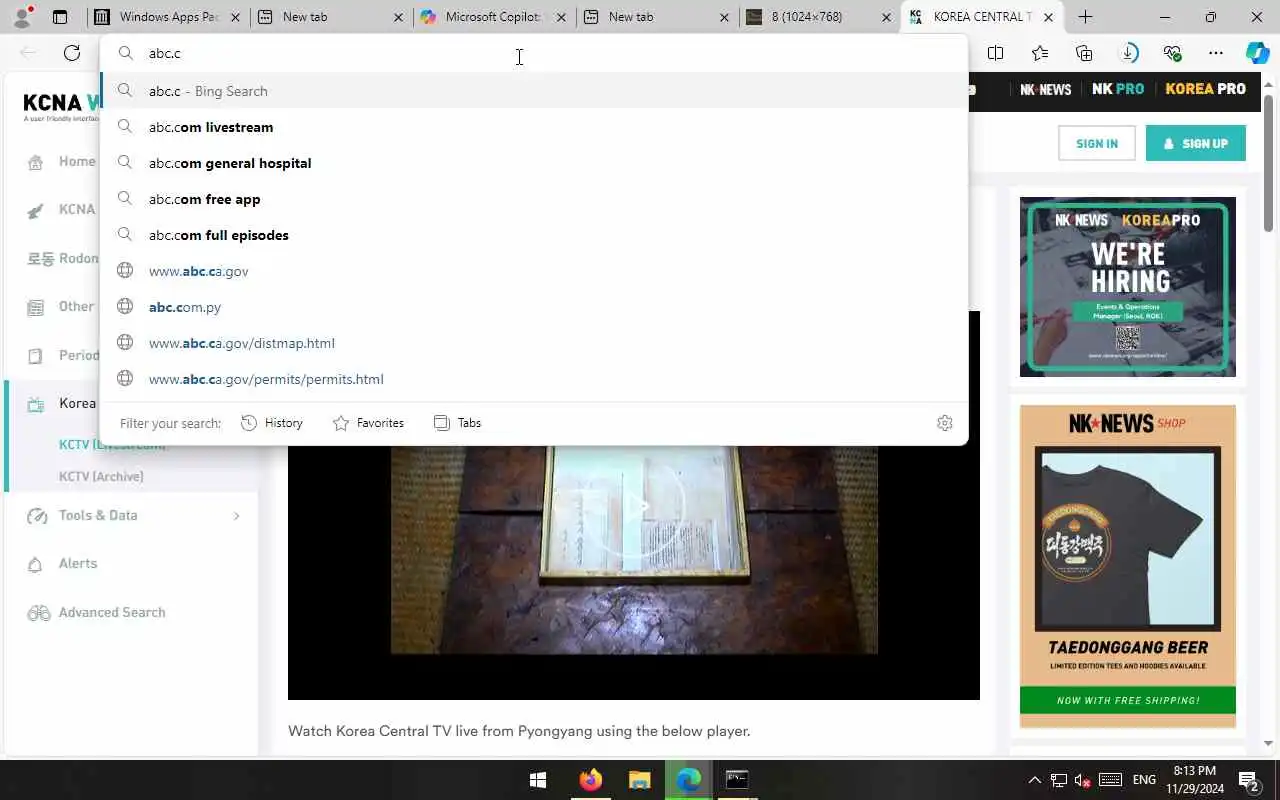Click the SIGN UP button

(1195, 143)
